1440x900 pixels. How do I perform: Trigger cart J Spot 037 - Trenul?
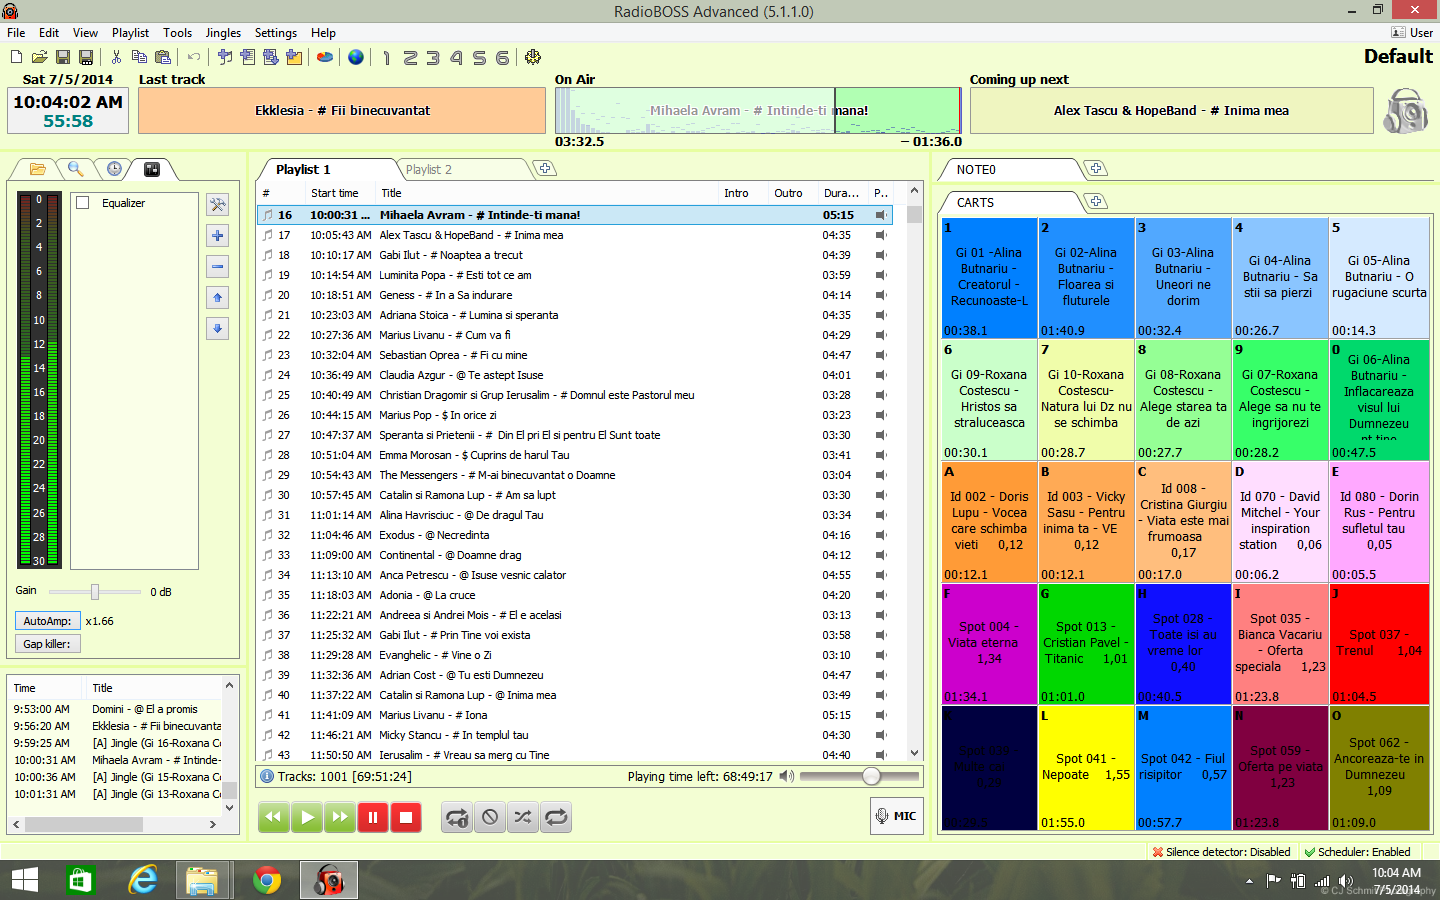coord(1379,644)
